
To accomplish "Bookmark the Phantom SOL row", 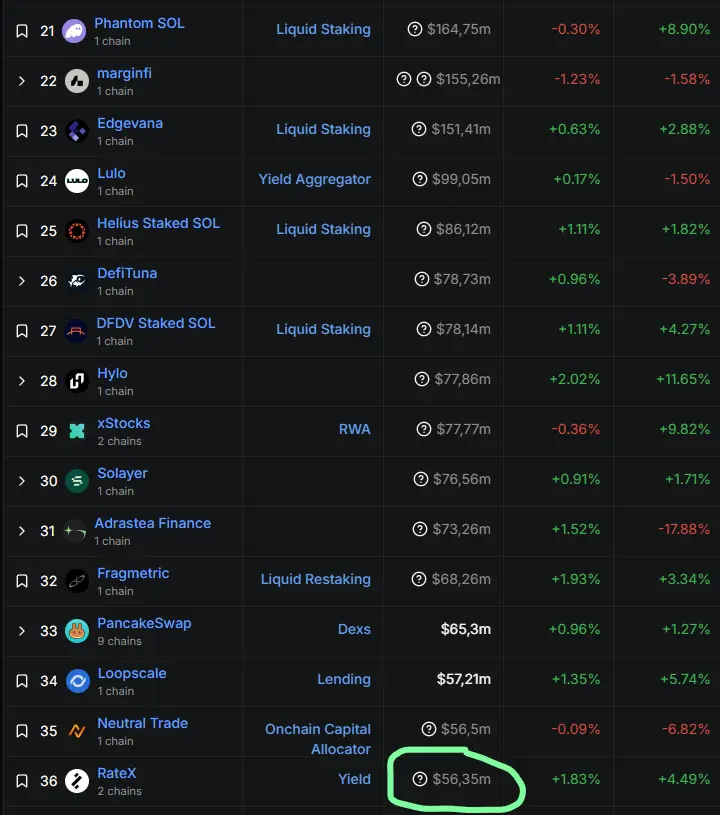I will [22, 31].
